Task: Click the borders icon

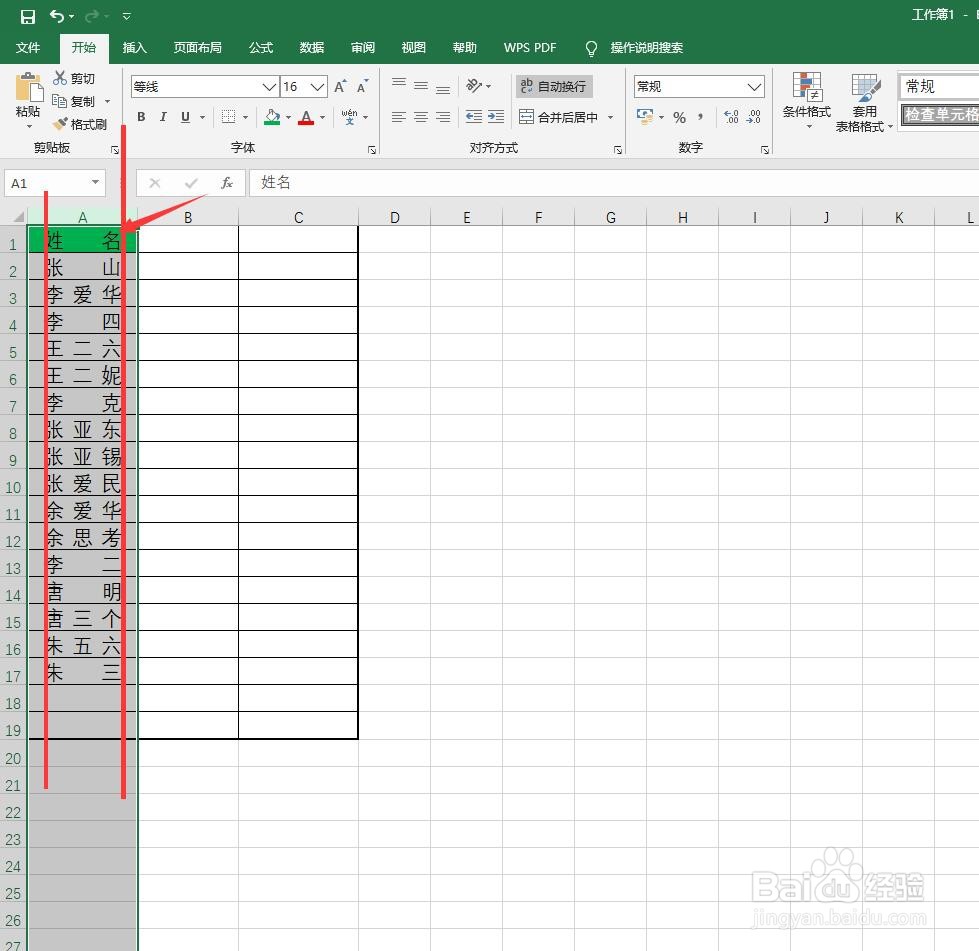Action: point(229,117)
